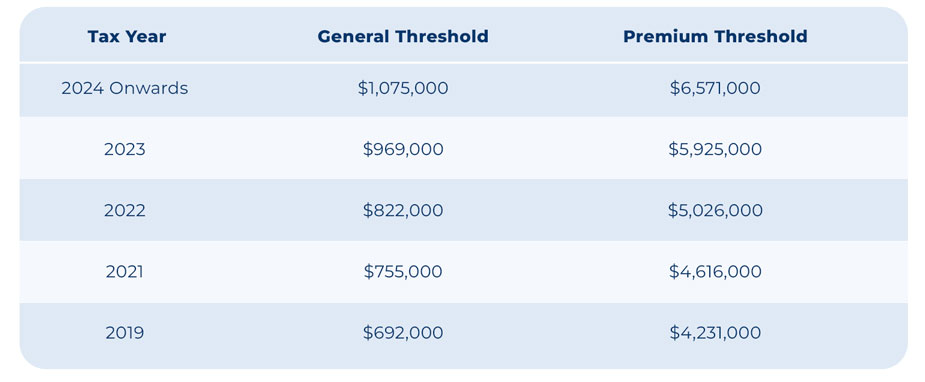Click the Tax Year column header
This screenshot has width=925, height=382.
(x=127, y=37)
